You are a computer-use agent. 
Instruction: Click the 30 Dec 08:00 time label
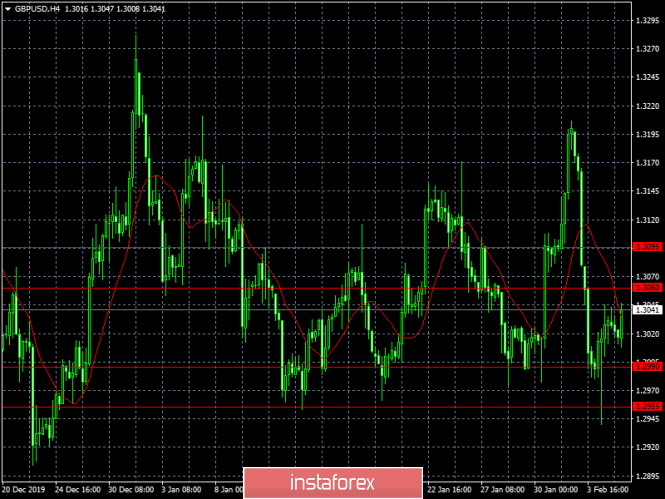[x=131, y=490]
